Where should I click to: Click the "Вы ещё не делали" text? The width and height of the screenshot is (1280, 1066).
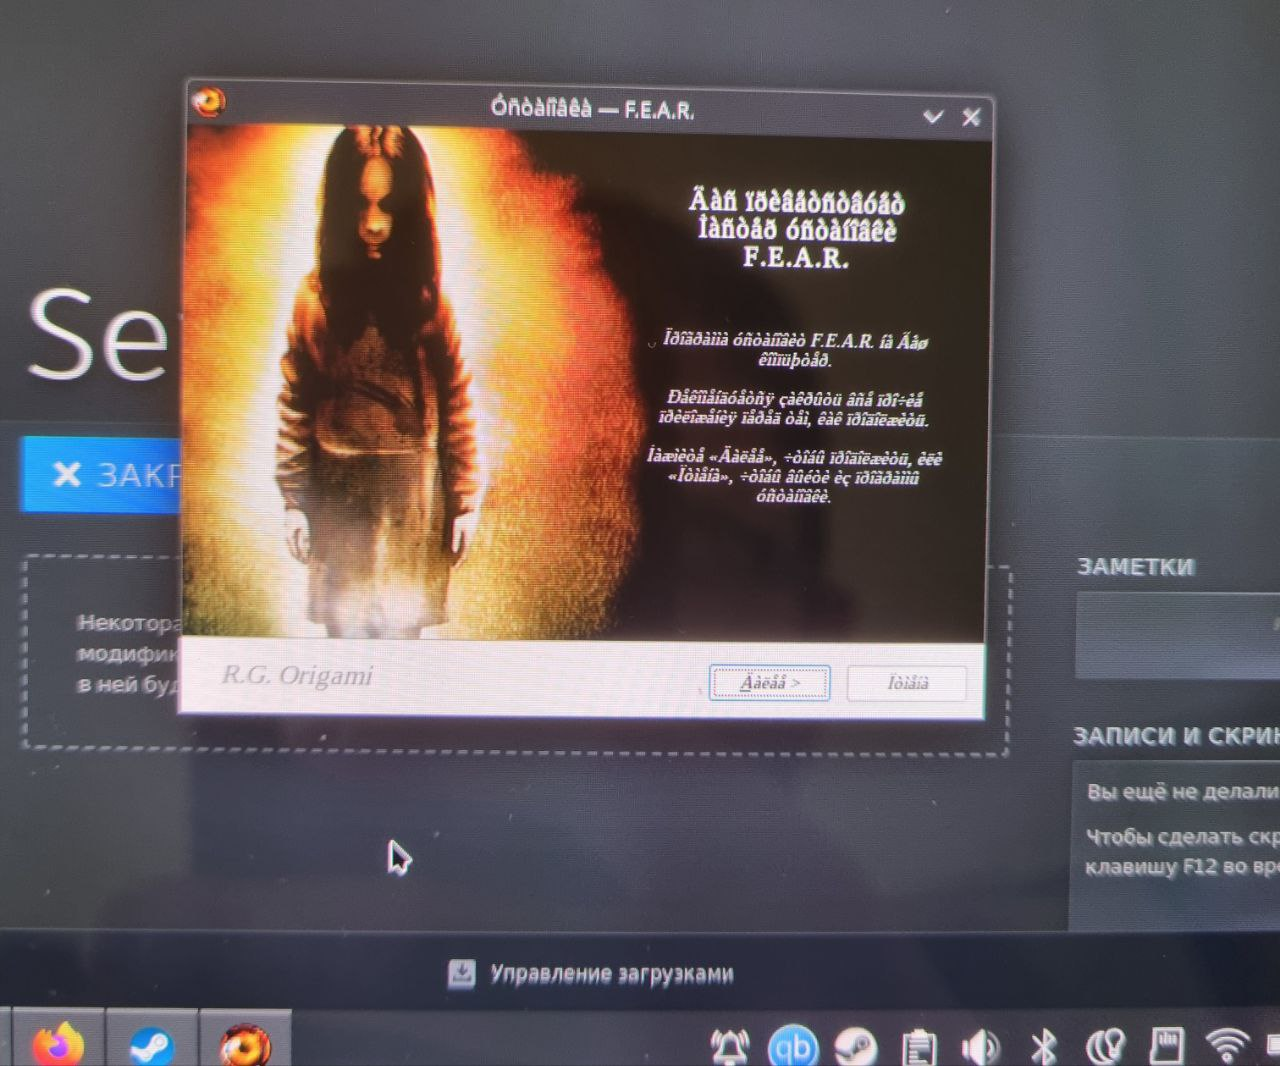pos(1183,792)
